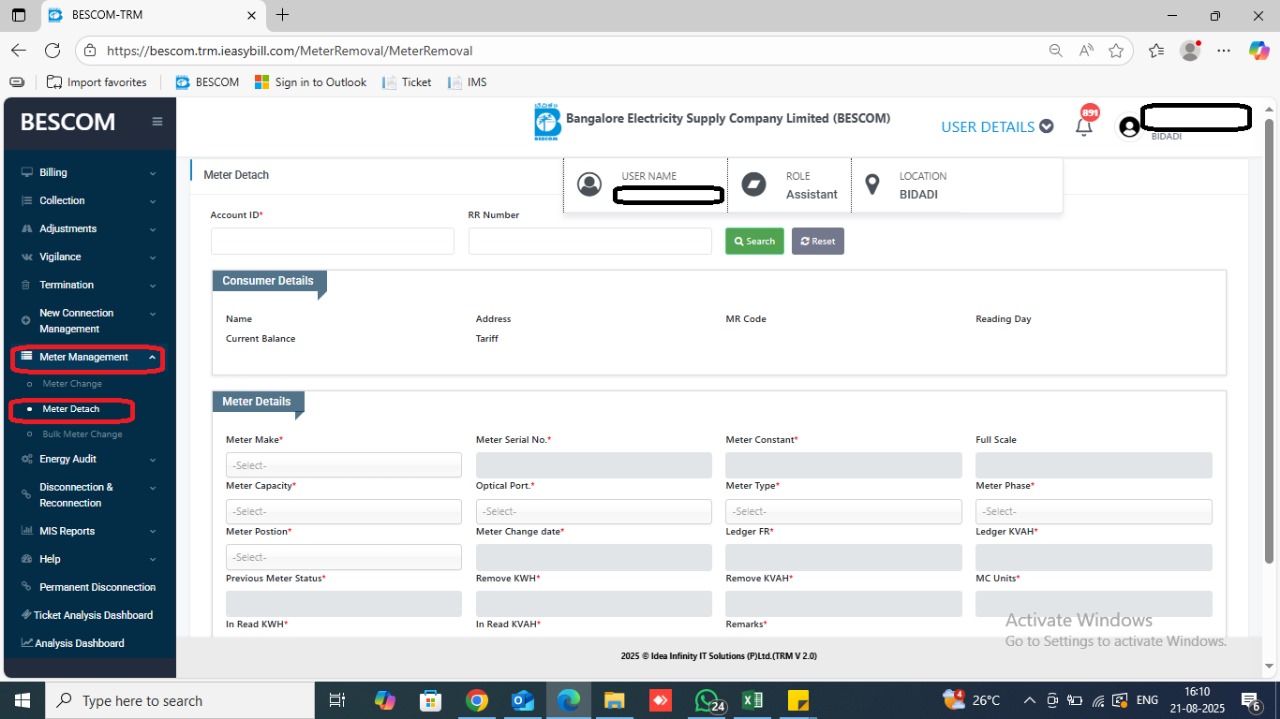Open the Meter Make dropdown
This screenshot has width=1280, height=719.
point(343,465)
